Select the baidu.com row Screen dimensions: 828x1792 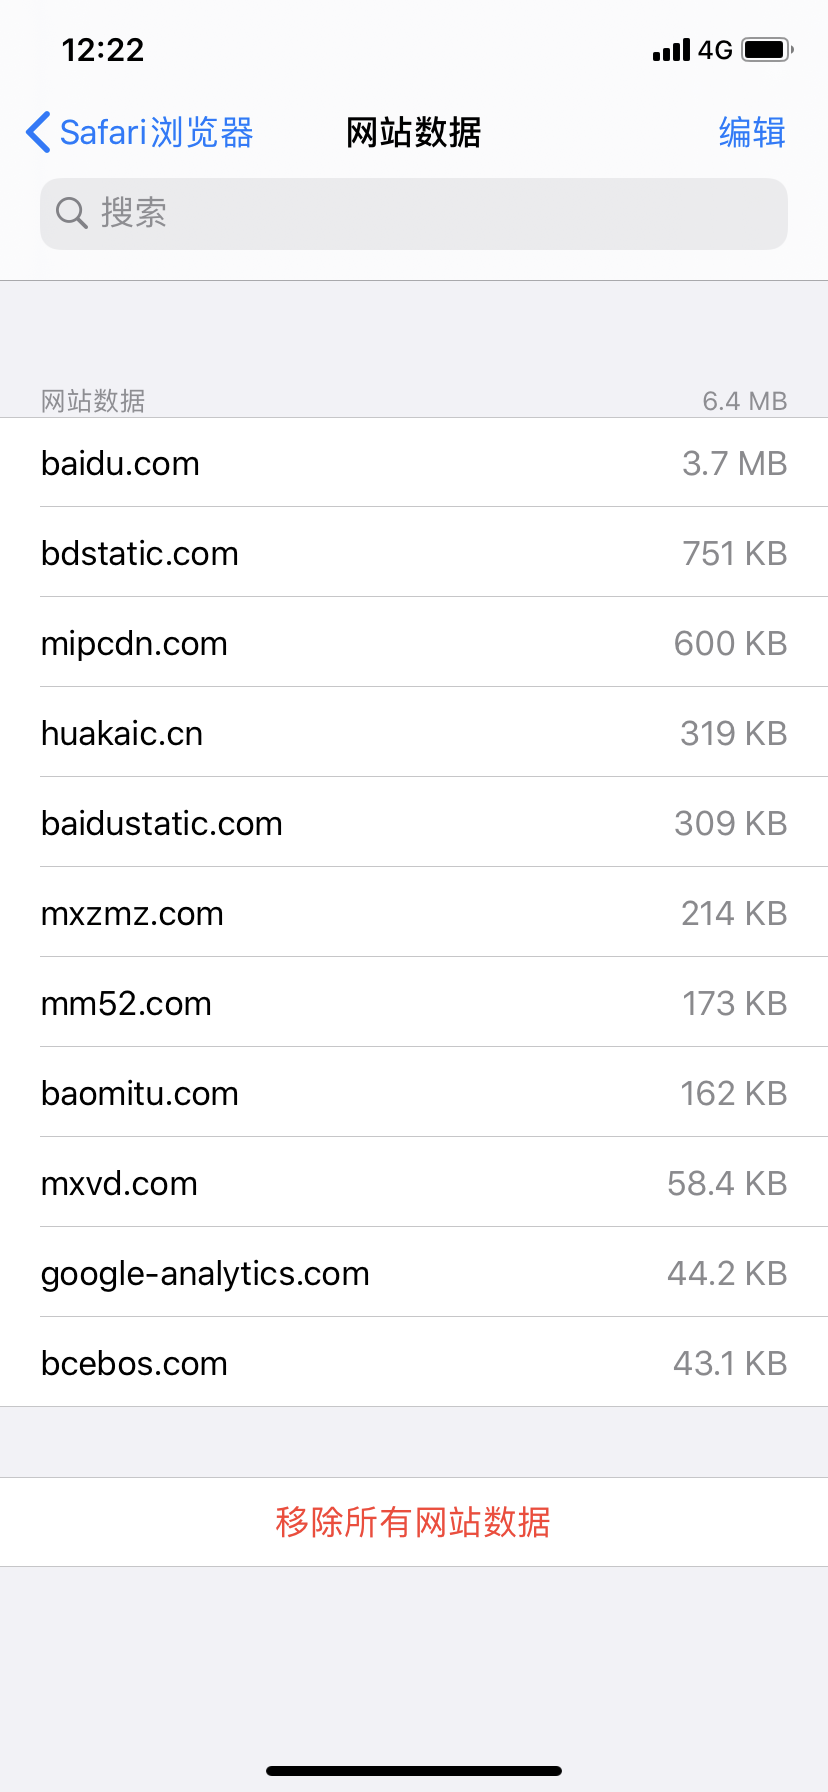pos(414,463)
